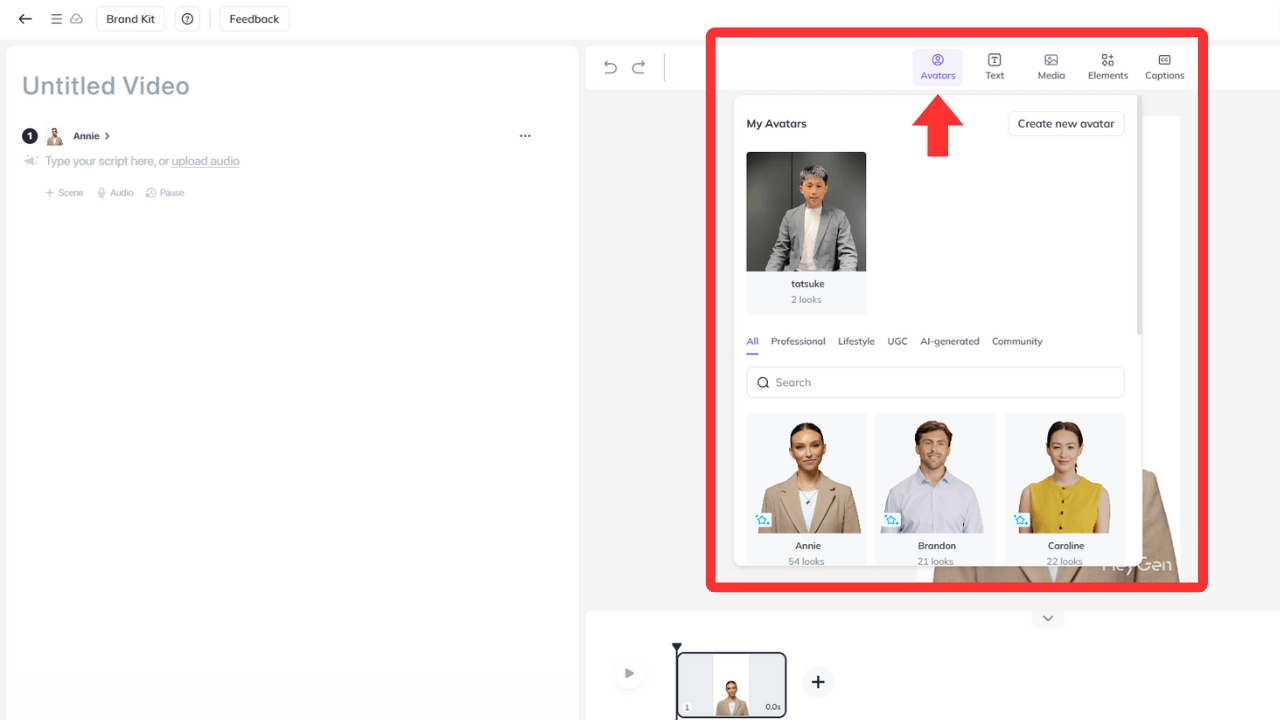Select scene 1 thumbnail in timeline

pyautogui.click(x=732, y=684)
